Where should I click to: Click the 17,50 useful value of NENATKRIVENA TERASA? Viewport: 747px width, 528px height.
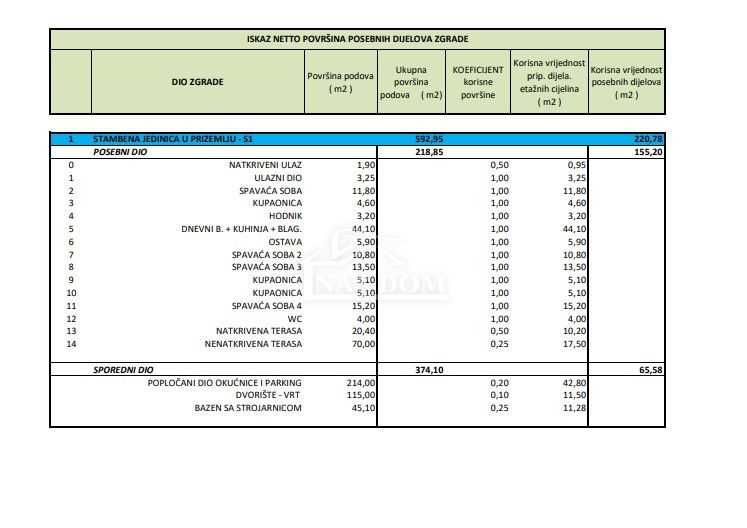(574, 344)
